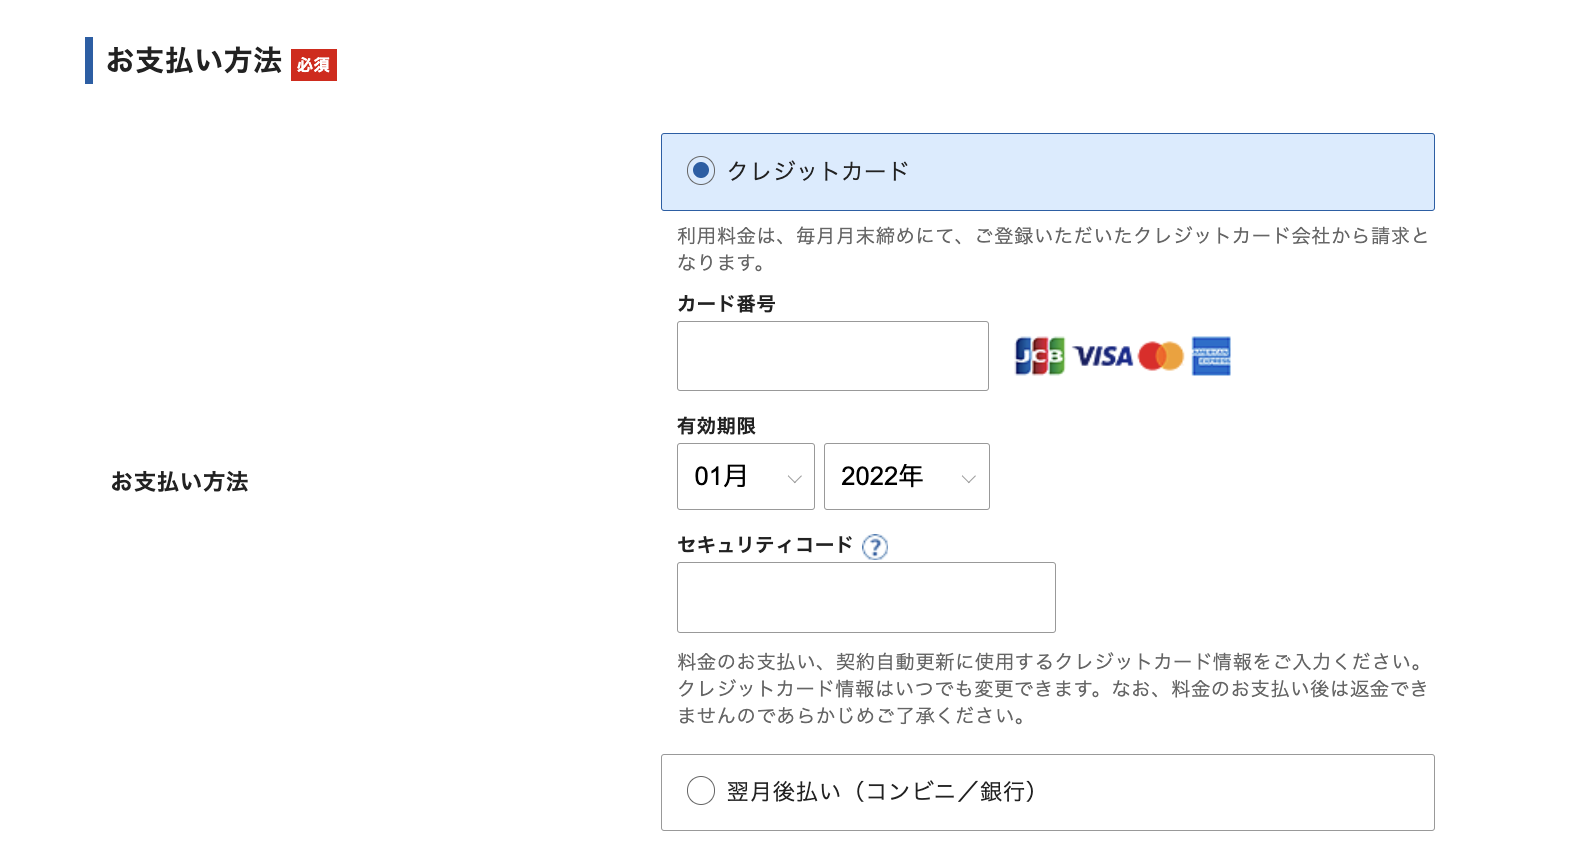Click the クレジットカード option label text
This screenshot has height=854, width=1578.
[x=818, y=171]
